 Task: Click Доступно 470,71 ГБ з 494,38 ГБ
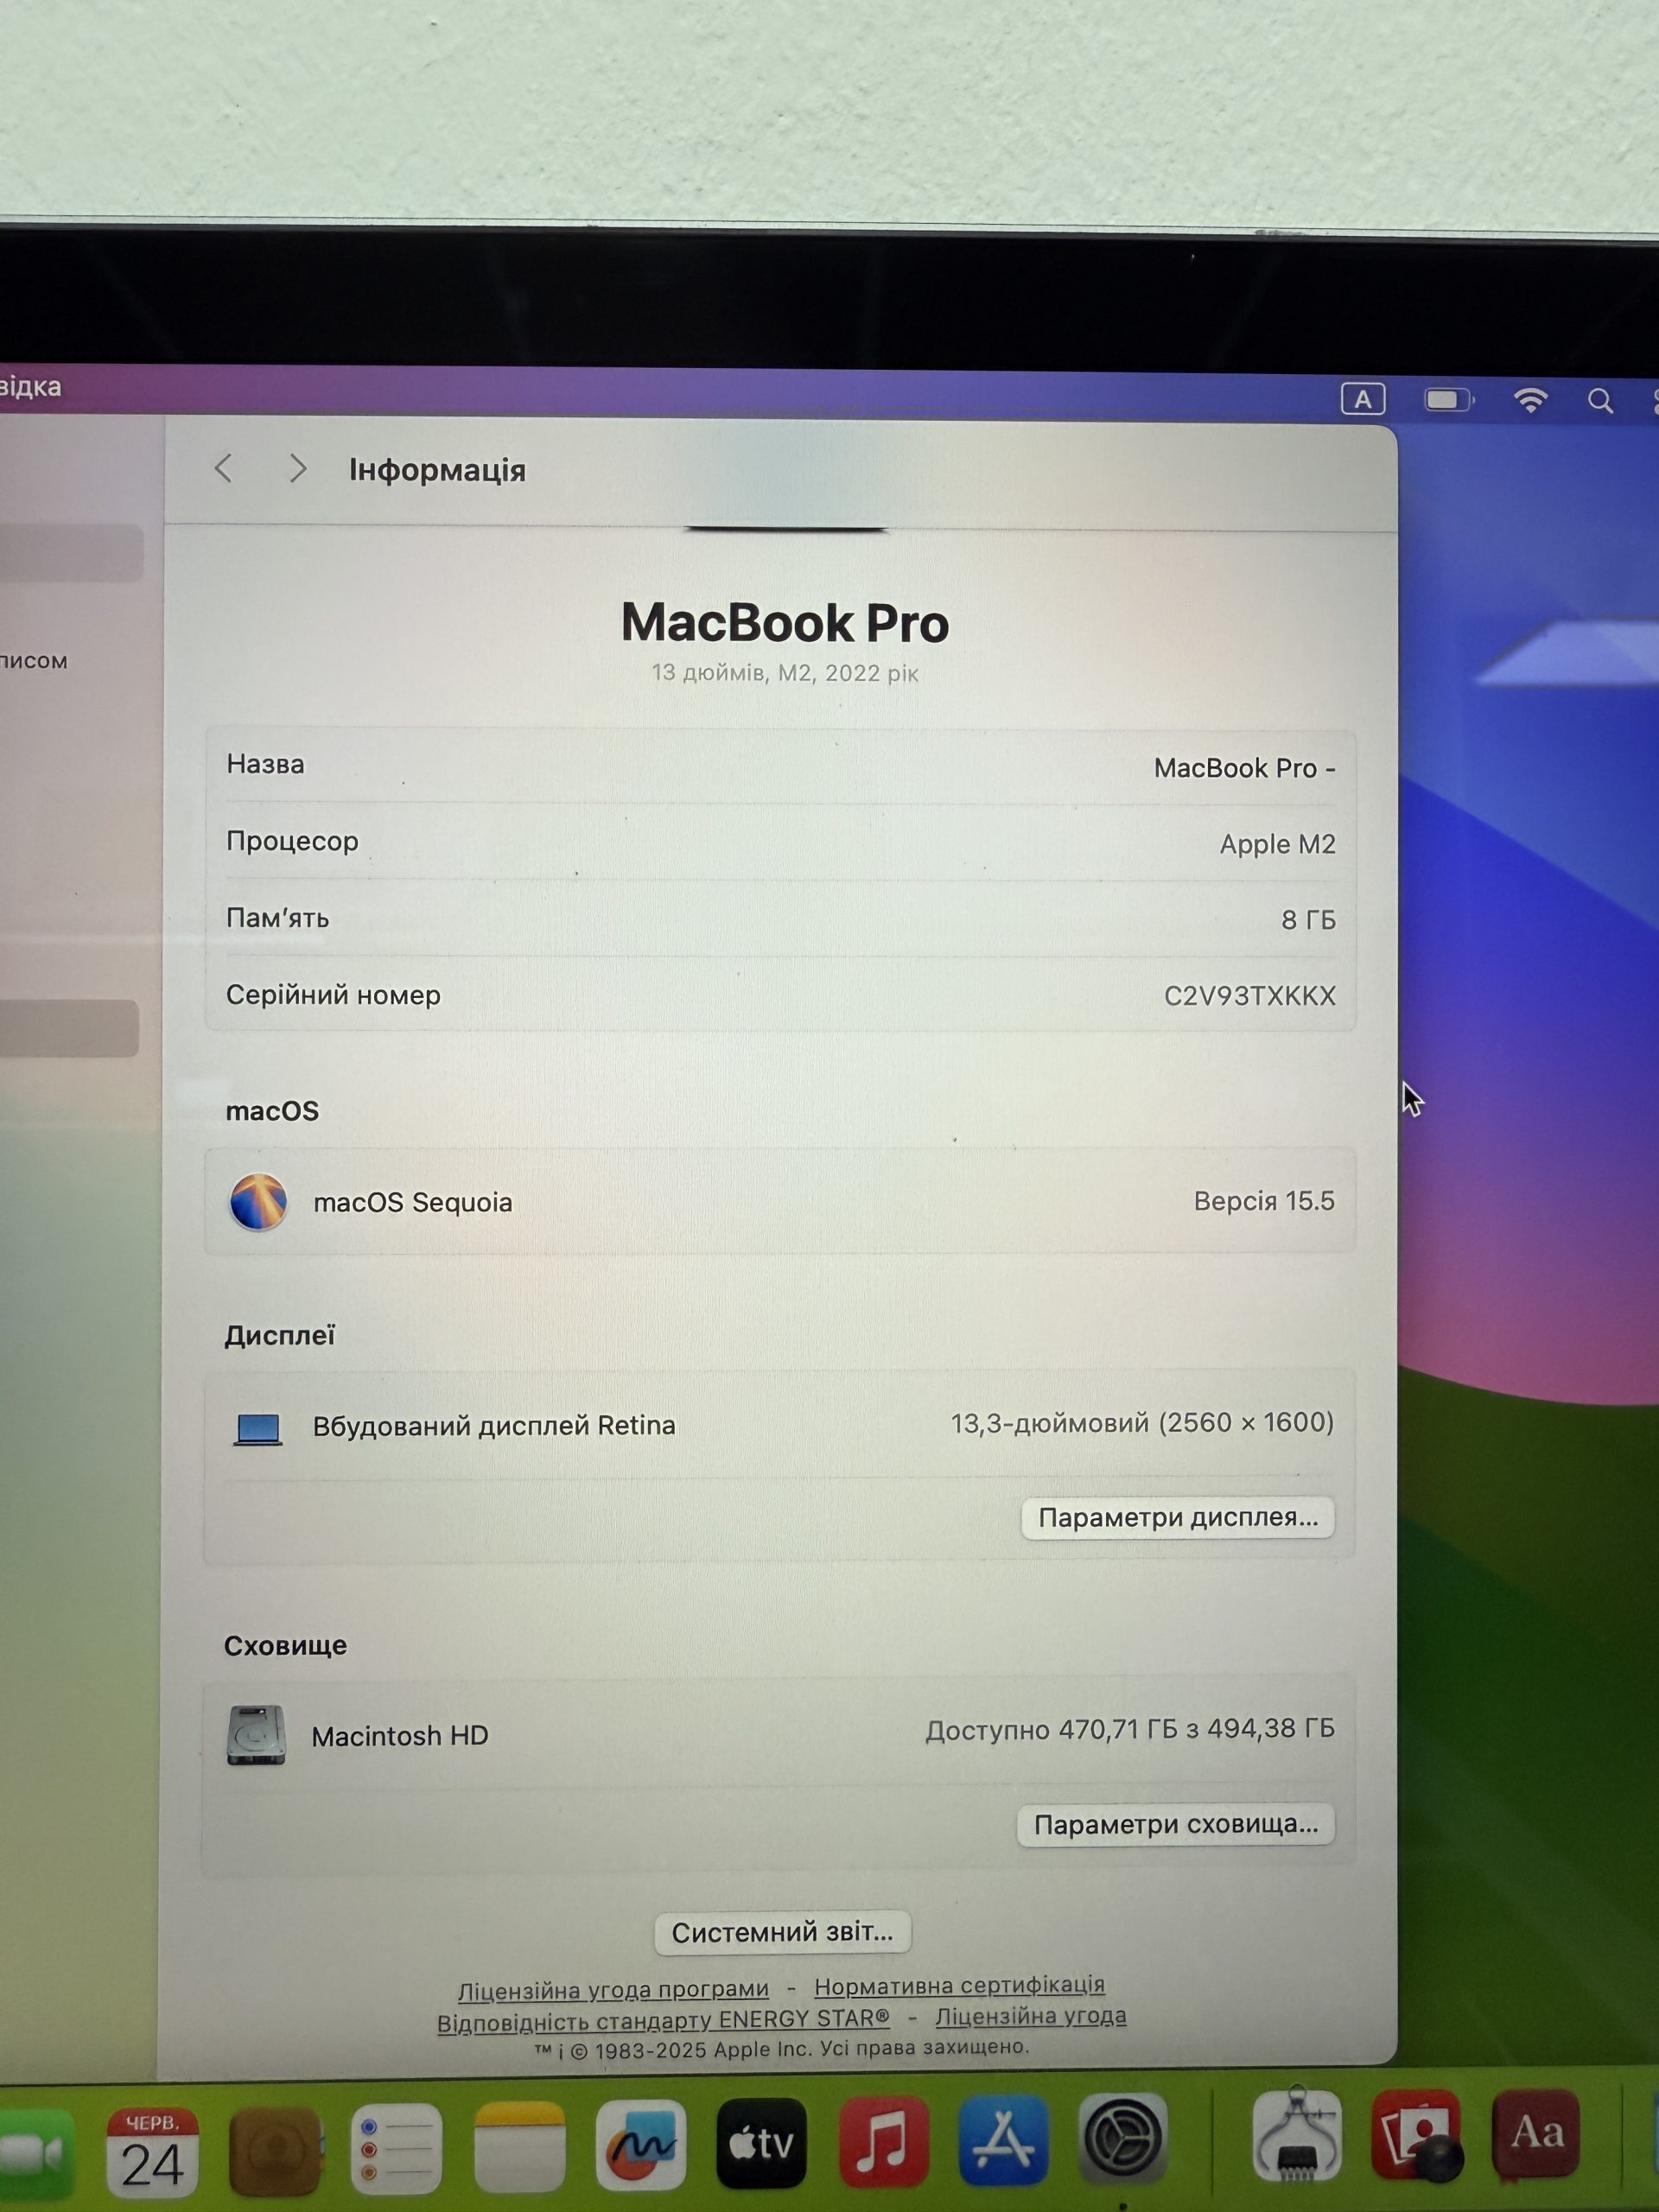(1130, 1730)
